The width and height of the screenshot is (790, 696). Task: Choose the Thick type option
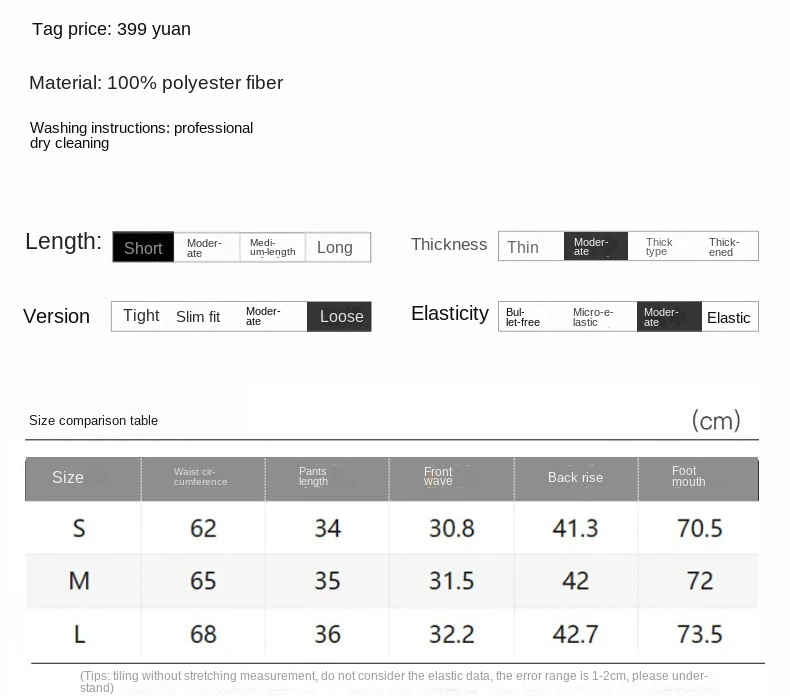point(659,247)
